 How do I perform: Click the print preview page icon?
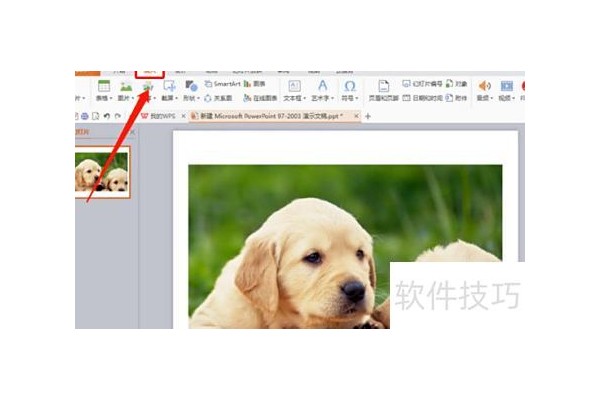[96, 116]
